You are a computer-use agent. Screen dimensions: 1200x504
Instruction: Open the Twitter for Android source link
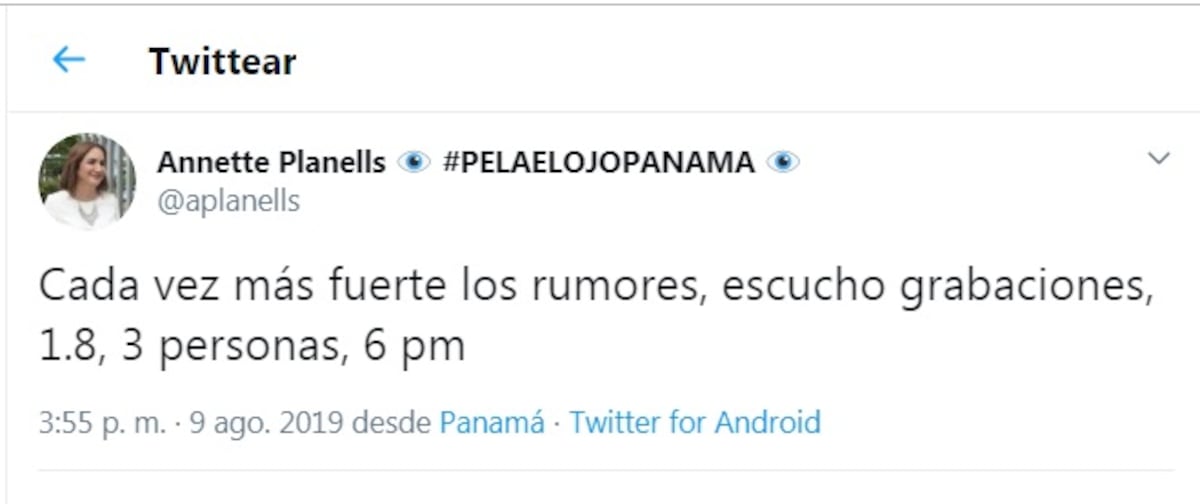[695, 422]
